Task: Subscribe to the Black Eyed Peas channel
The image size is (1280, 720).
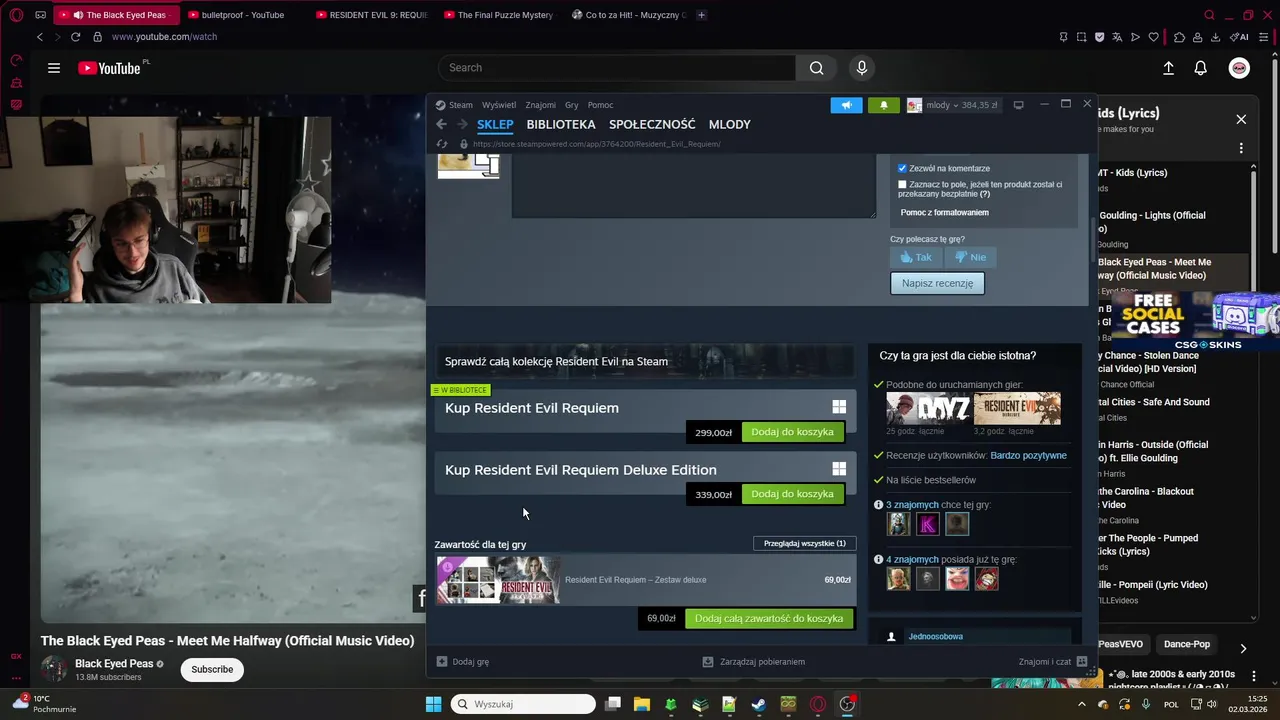Action: [x=212, y=669]
